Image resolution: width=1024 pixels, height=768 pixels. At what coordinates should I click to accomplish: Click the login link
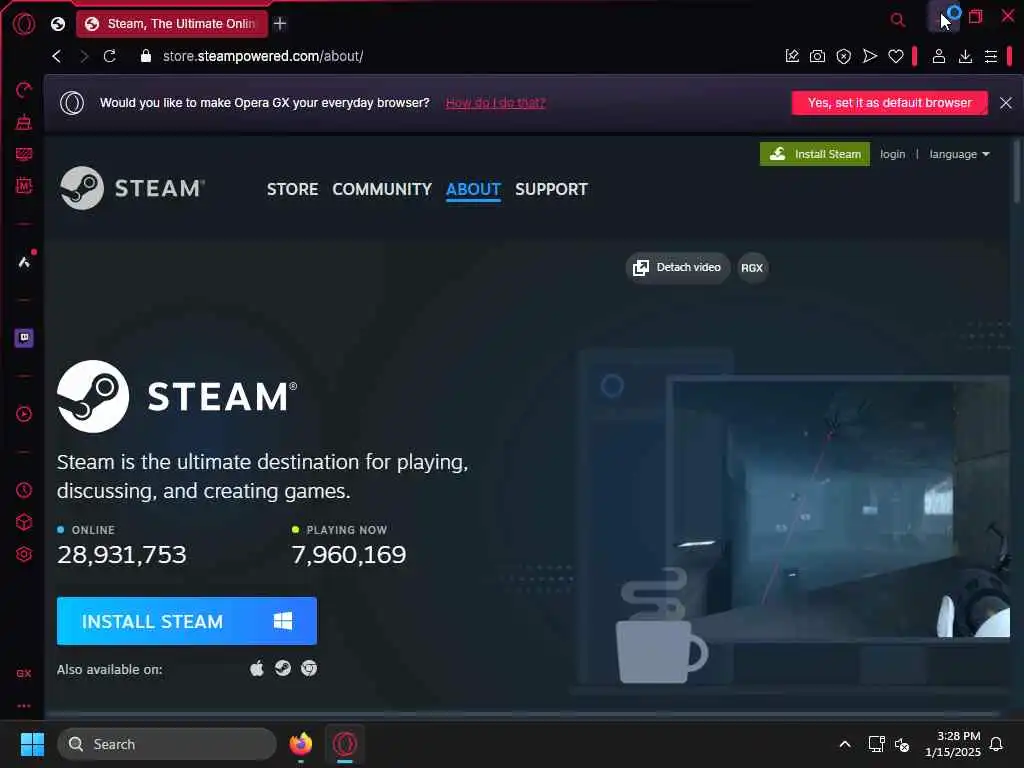click(892, 154)
